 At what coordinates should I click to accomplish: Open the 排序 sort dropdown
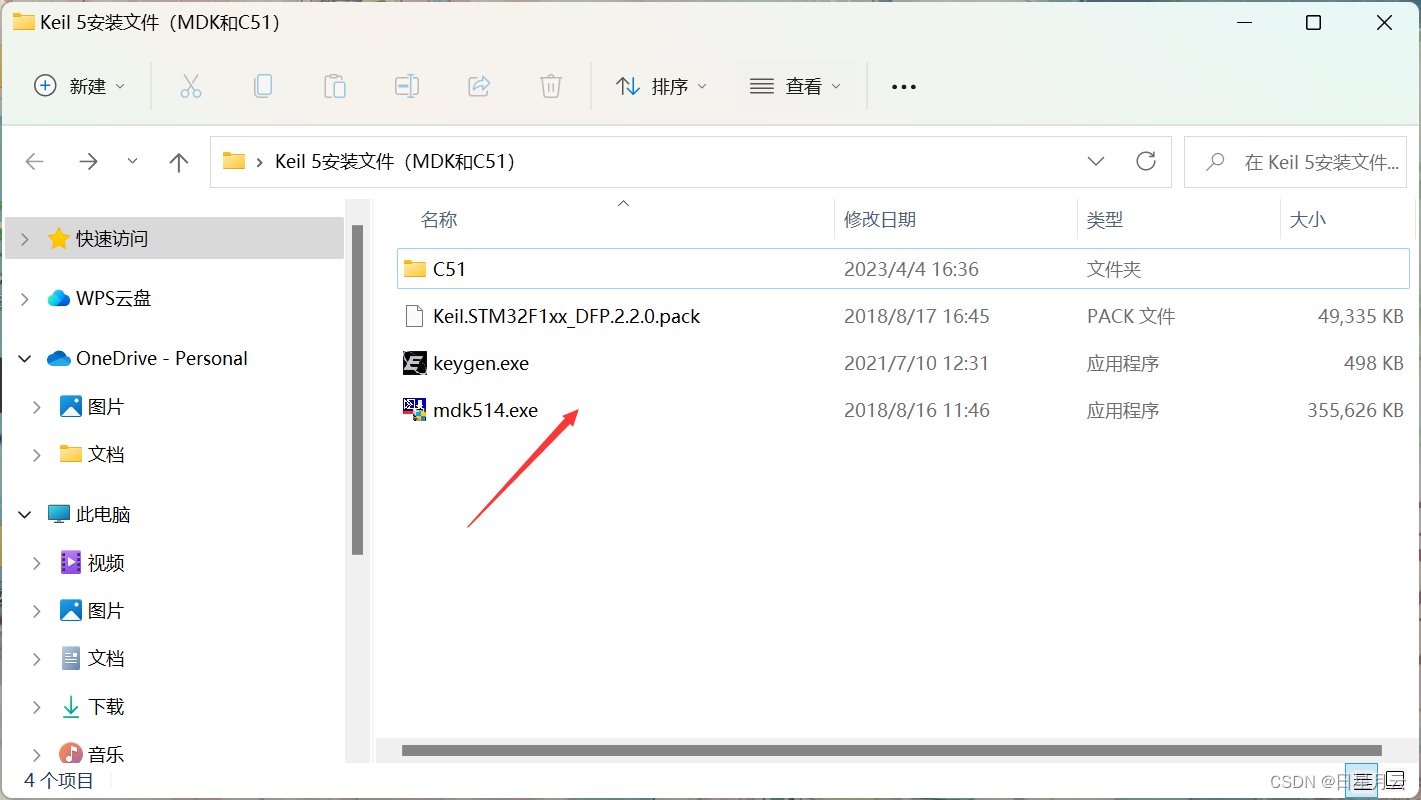pos(661,86)
